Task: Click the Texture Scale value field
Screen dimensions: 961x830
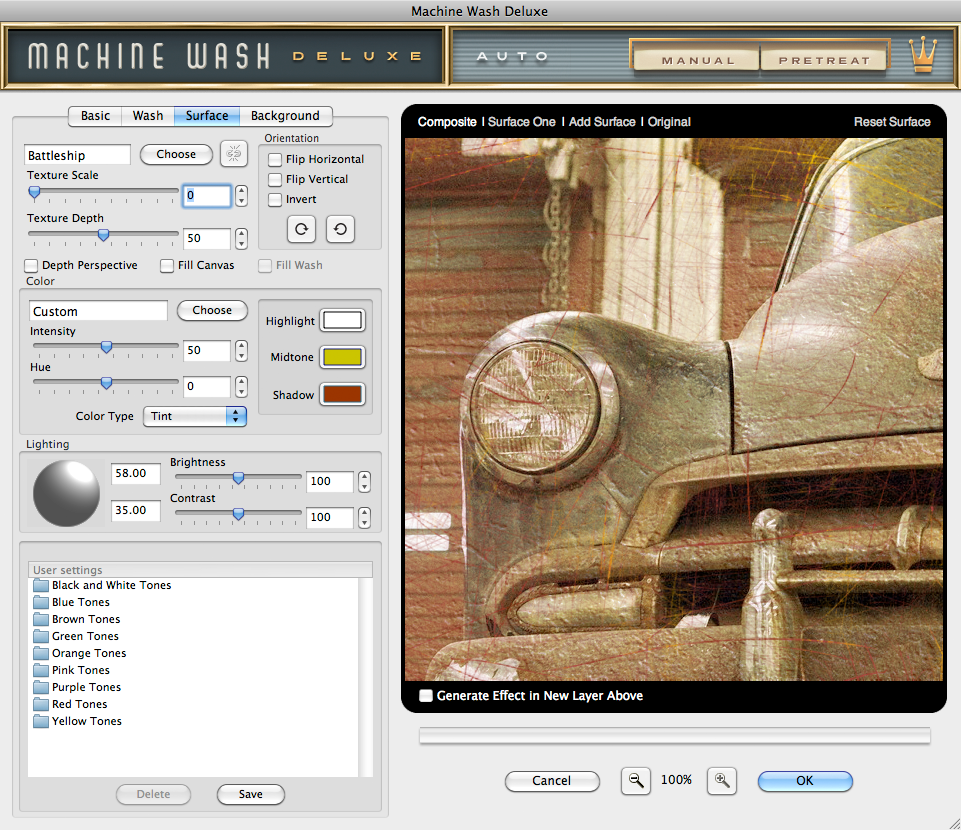Action: (207, 196)
